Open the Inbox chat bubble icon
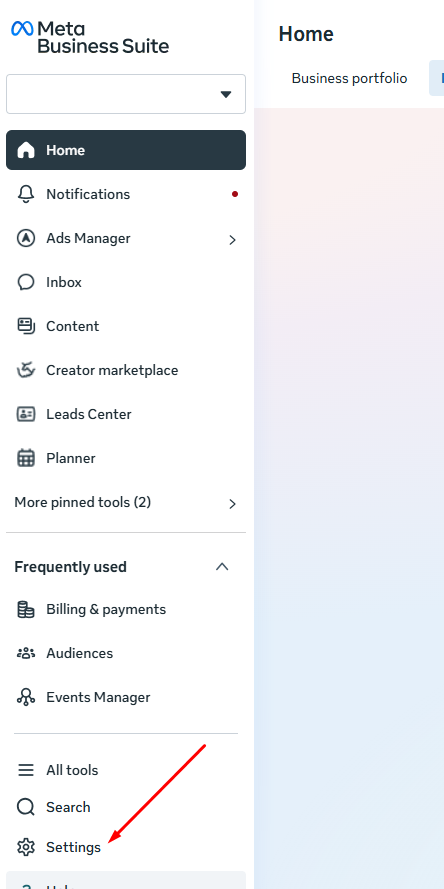Image resolution: width=444 pixels, height=889 pixels. (26, 282)
